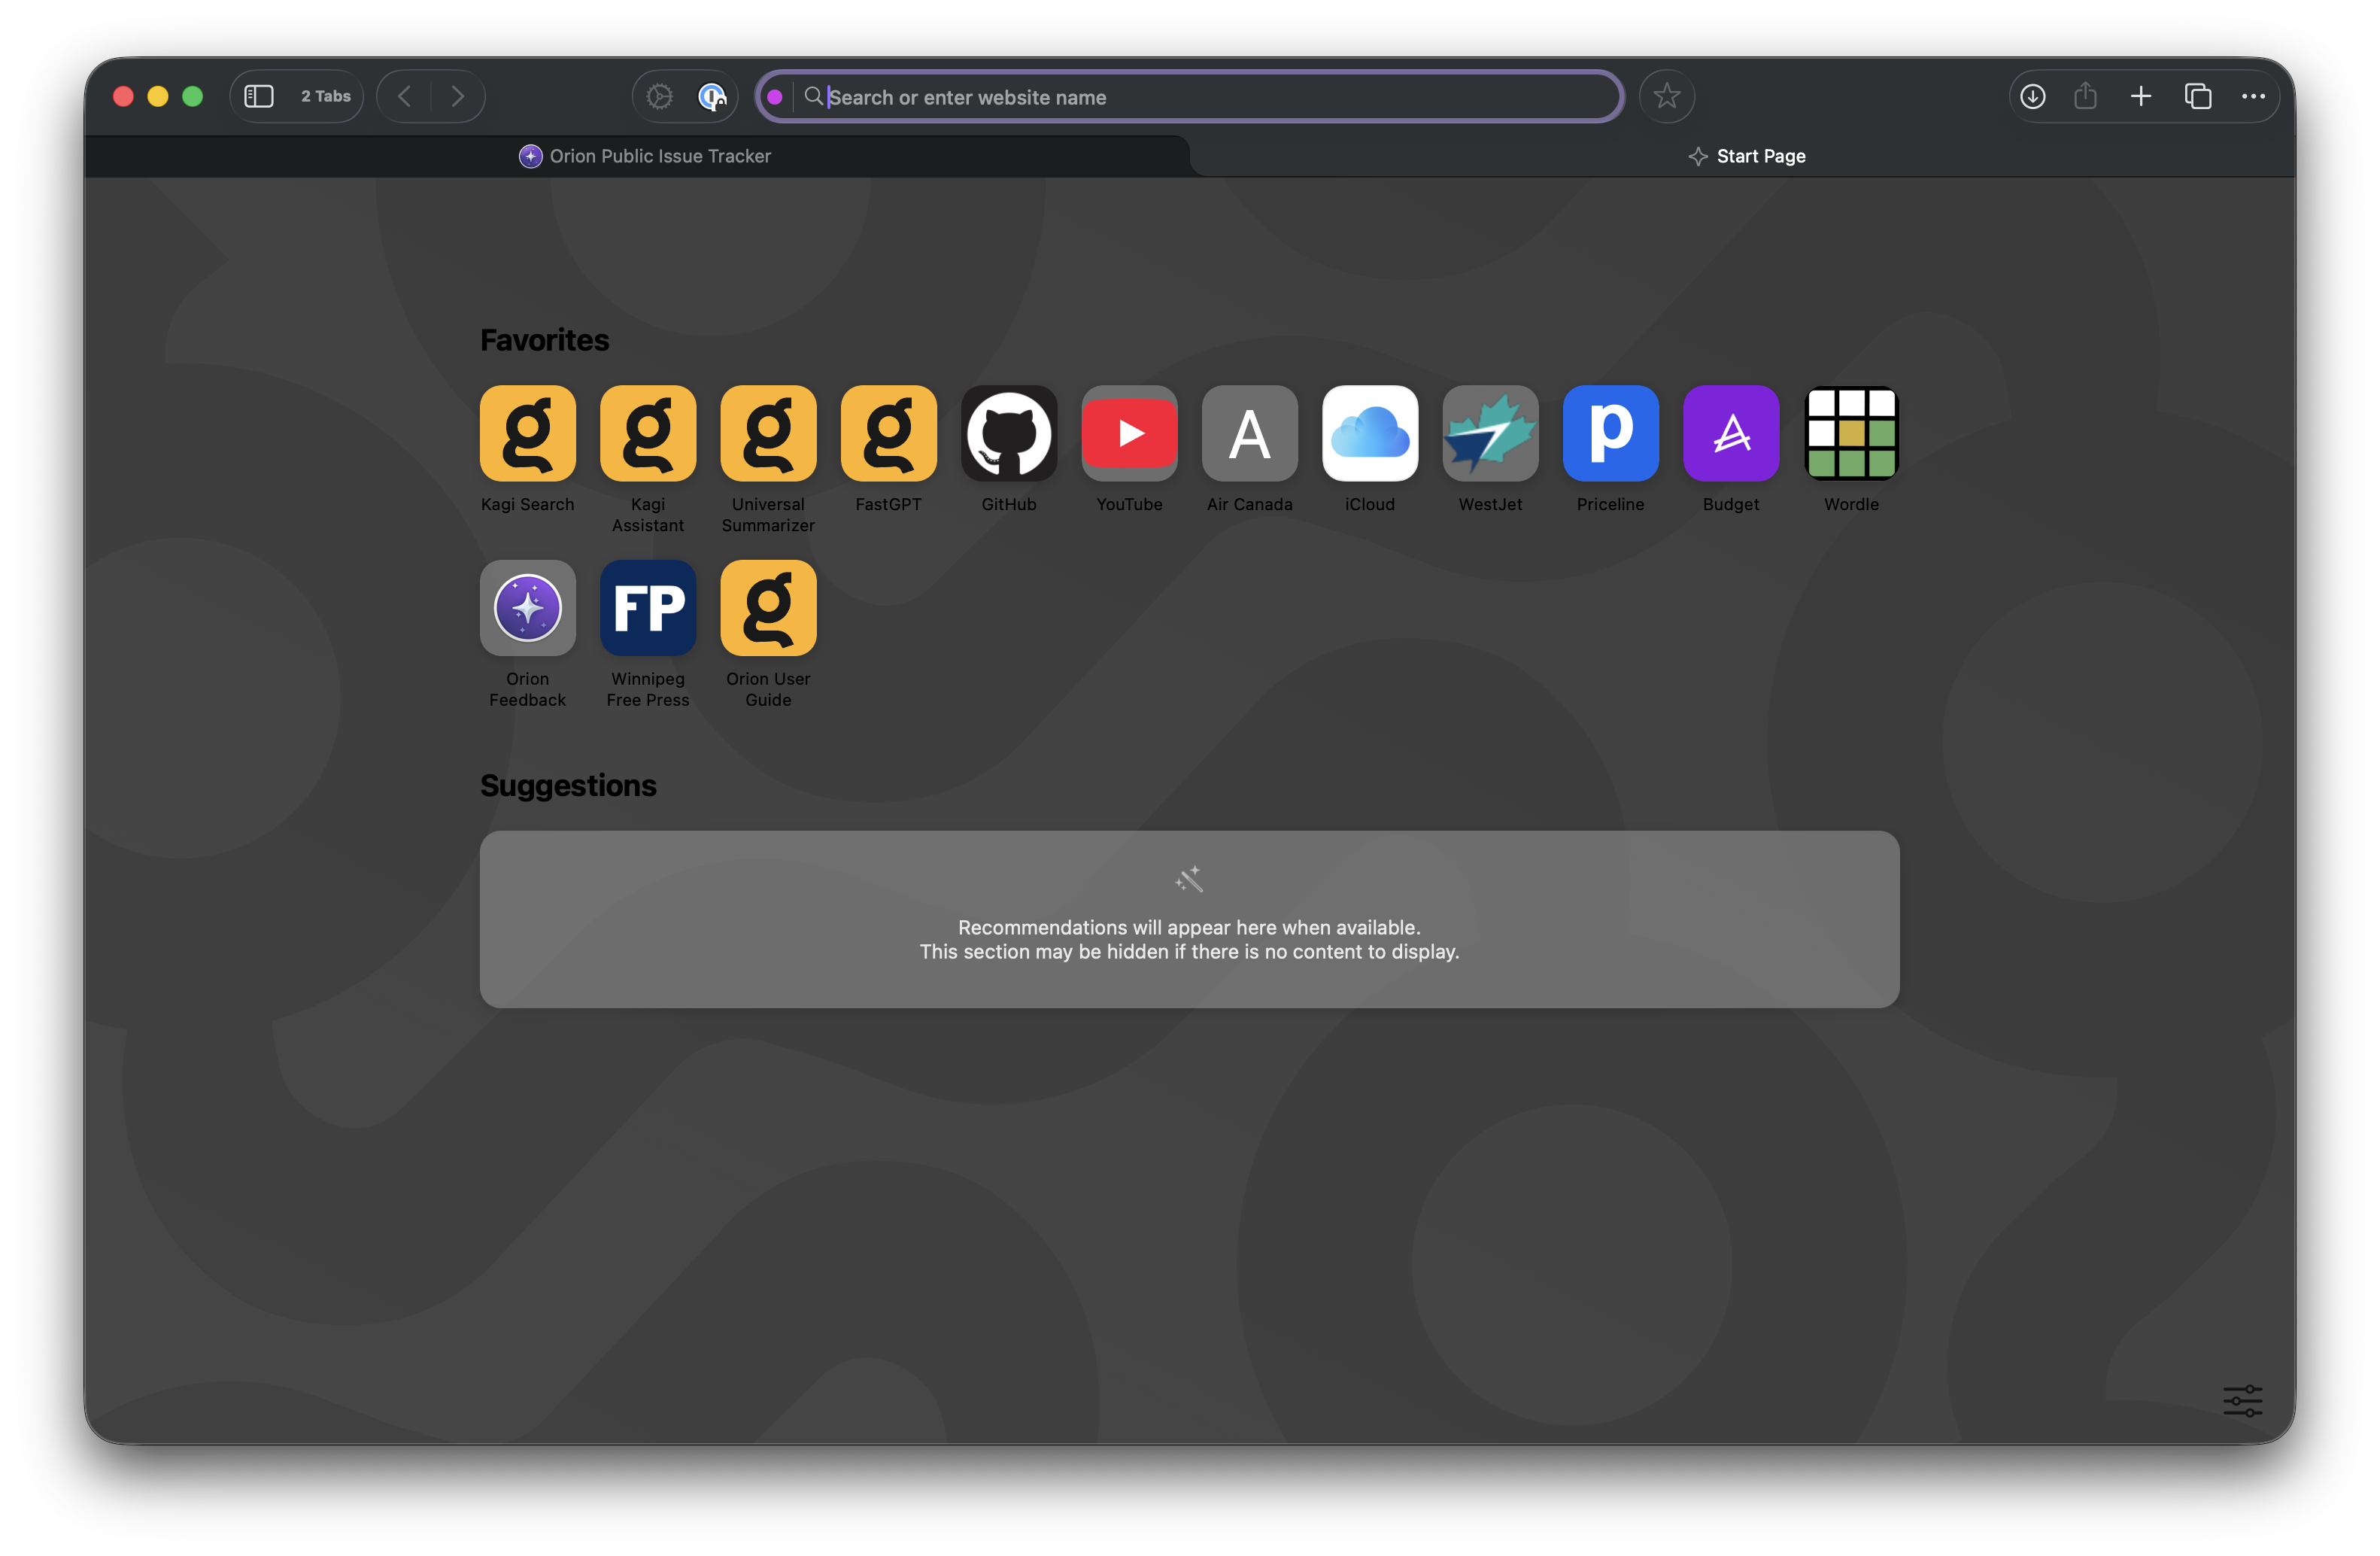Expand the three-dot overflow menu
The width and height of the screenshot is (2380, 1556).
point(2252,96)
